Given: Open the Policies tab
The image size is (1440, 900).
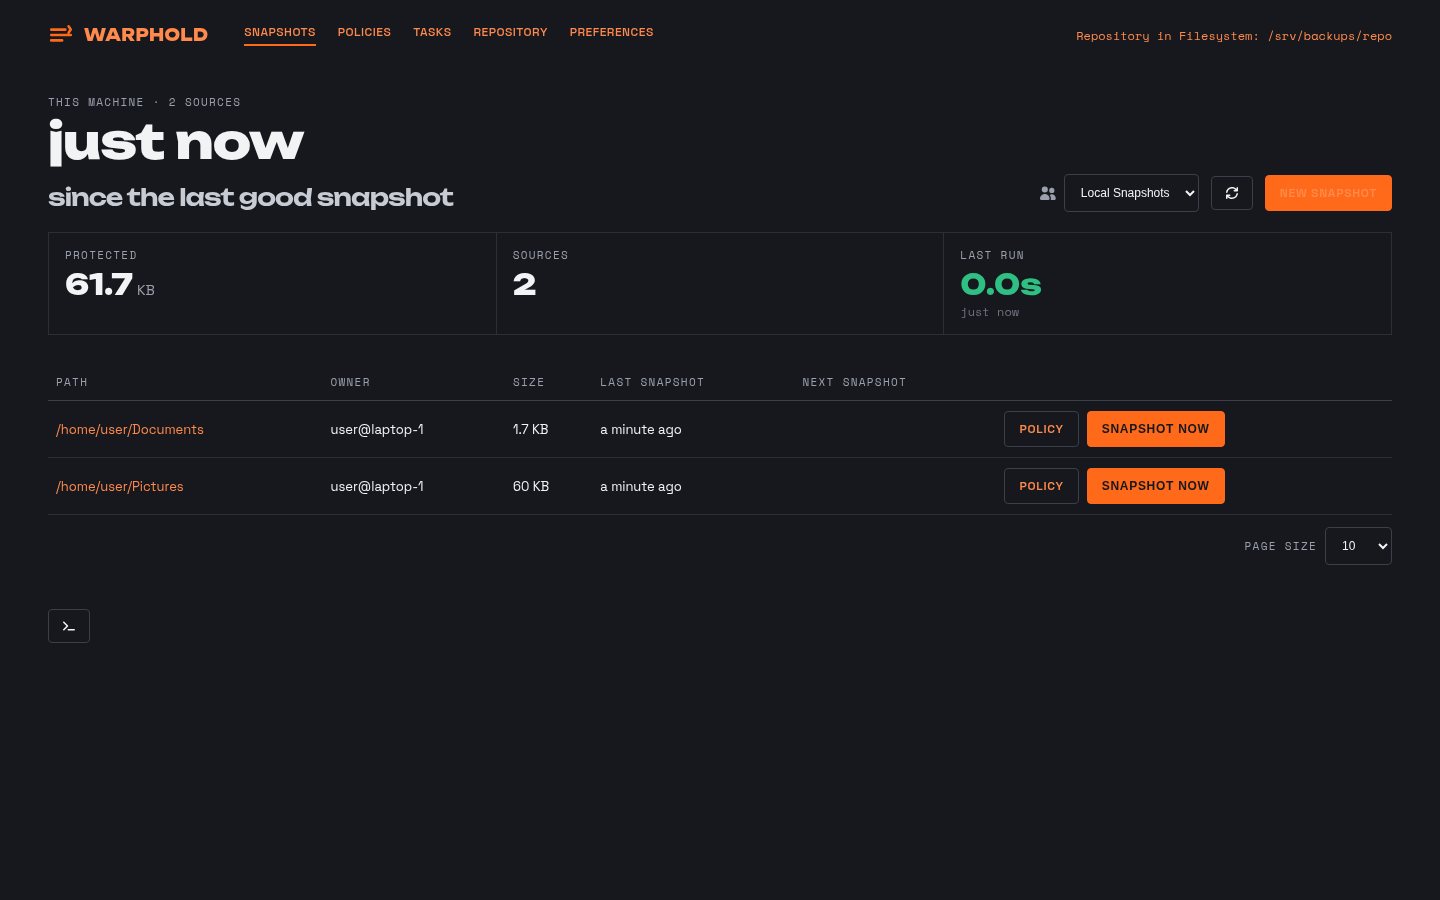Looking at the screenshot, I should [364, 32].
